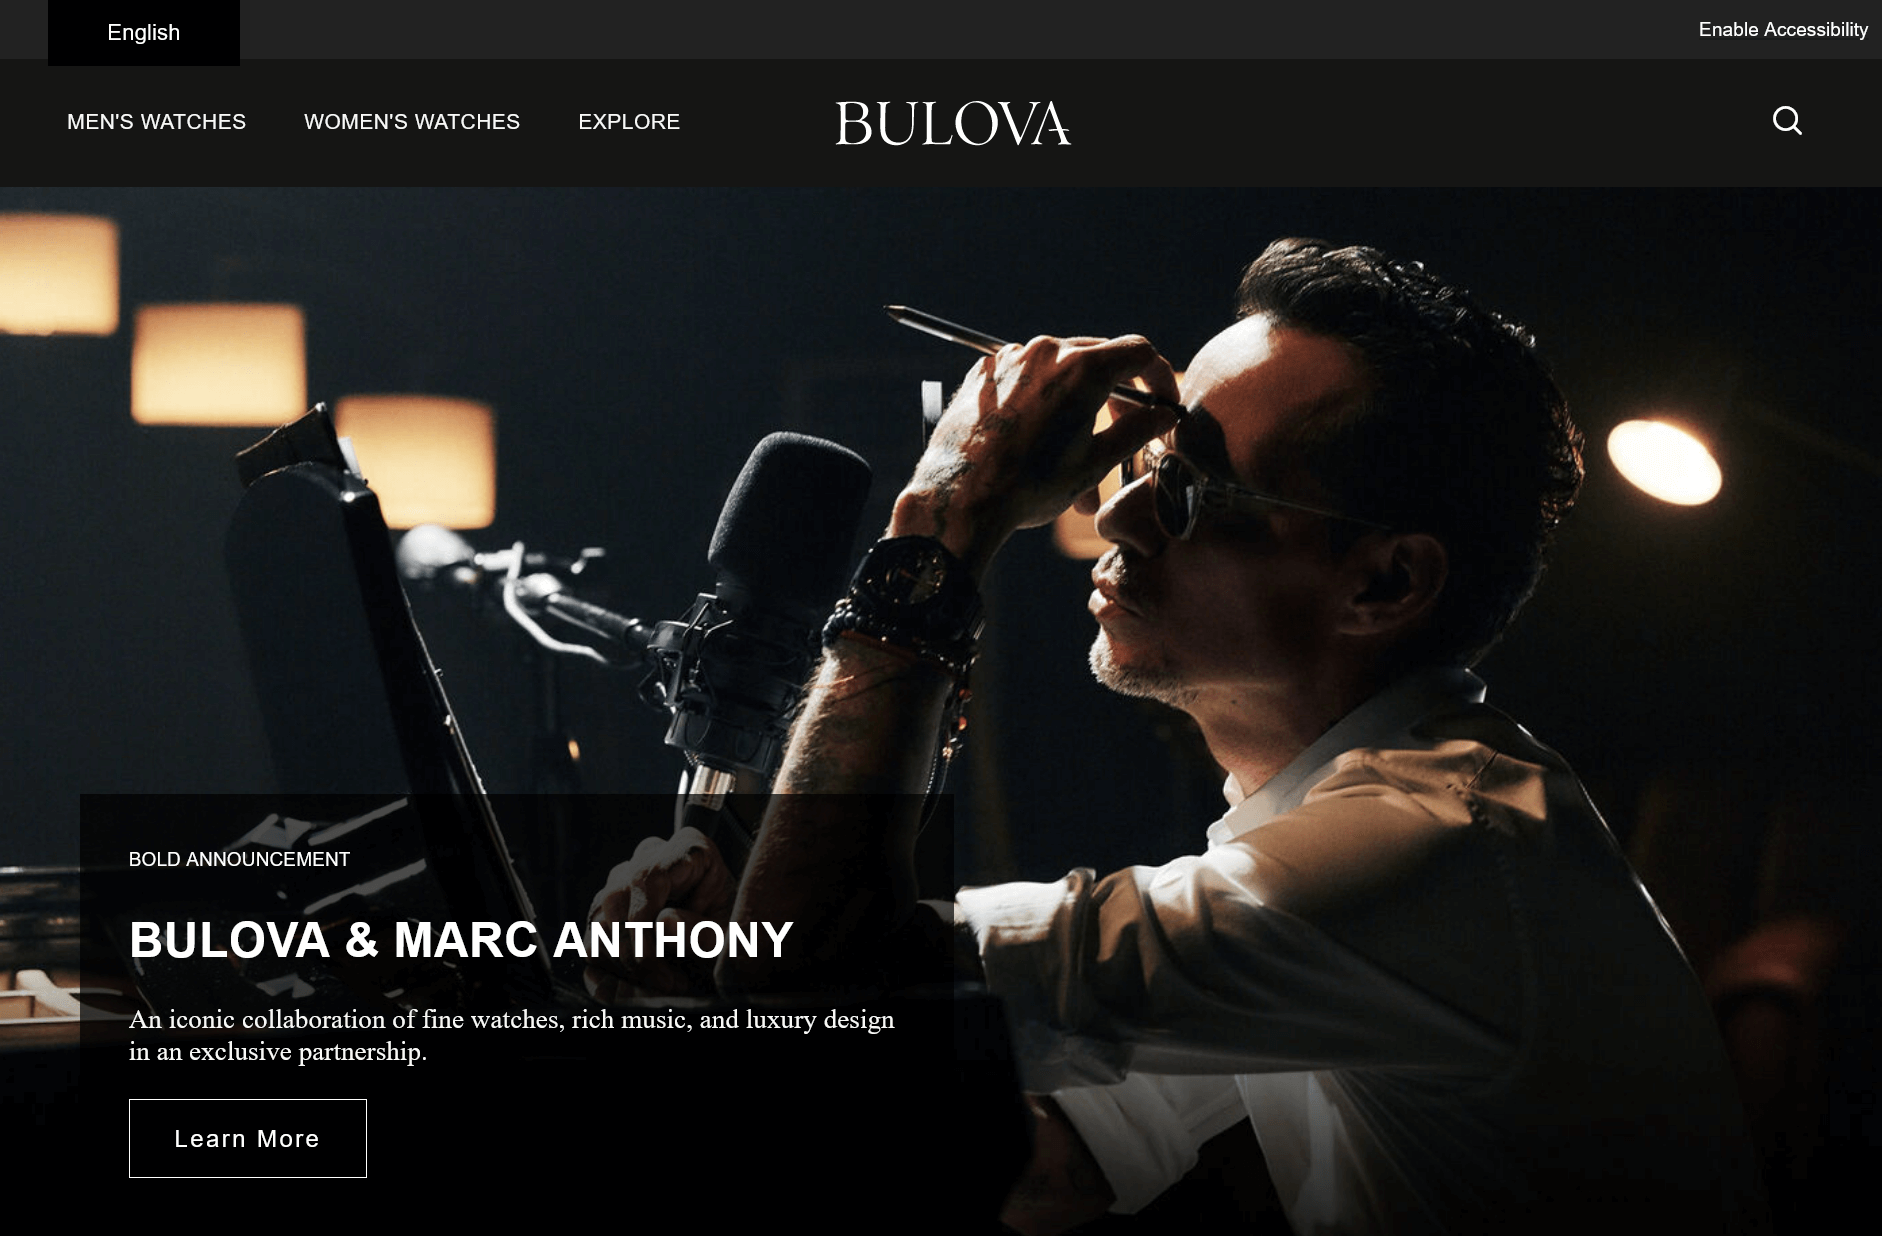Image resolution: width=1882 pixels, height=1236 pixels.
Task: Click the Bold Announcement label
Action: tap(239, 859)
